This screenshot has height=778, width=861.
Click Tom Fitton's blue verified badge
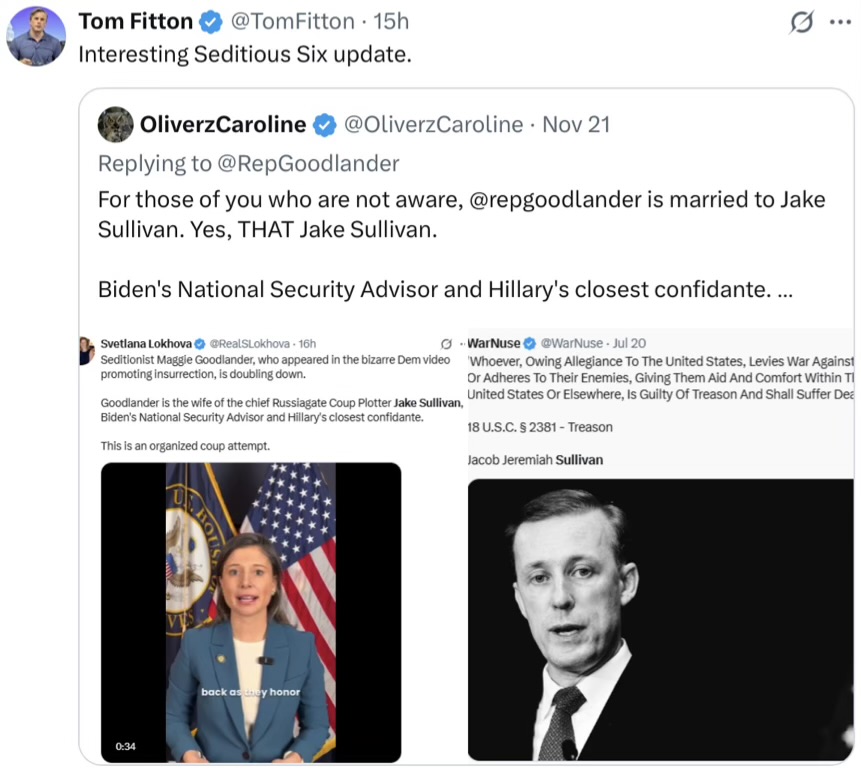pyautogui.click(x=209, y=21)
